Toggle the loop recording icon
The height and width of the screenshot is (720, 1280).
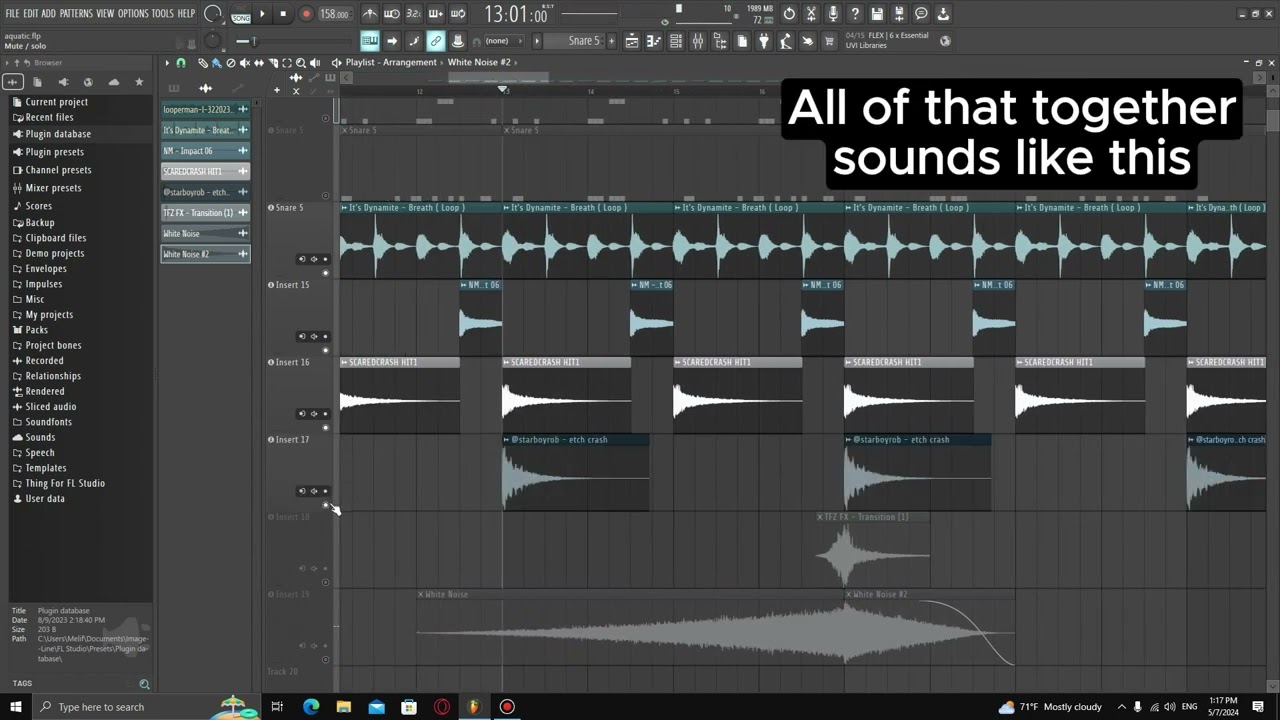click(x=458, y=14)
